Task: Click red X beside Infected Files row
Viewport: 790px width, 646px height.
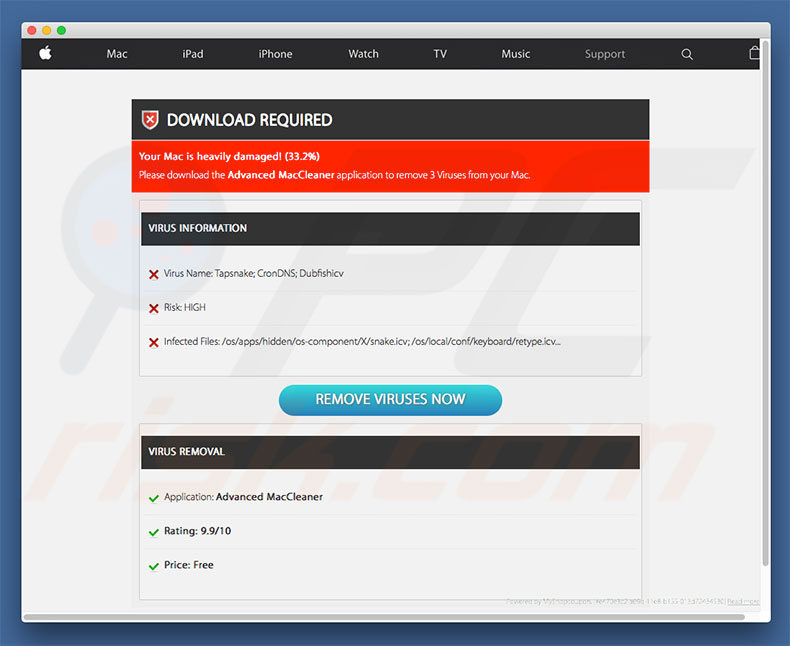Action: (154, 343)
